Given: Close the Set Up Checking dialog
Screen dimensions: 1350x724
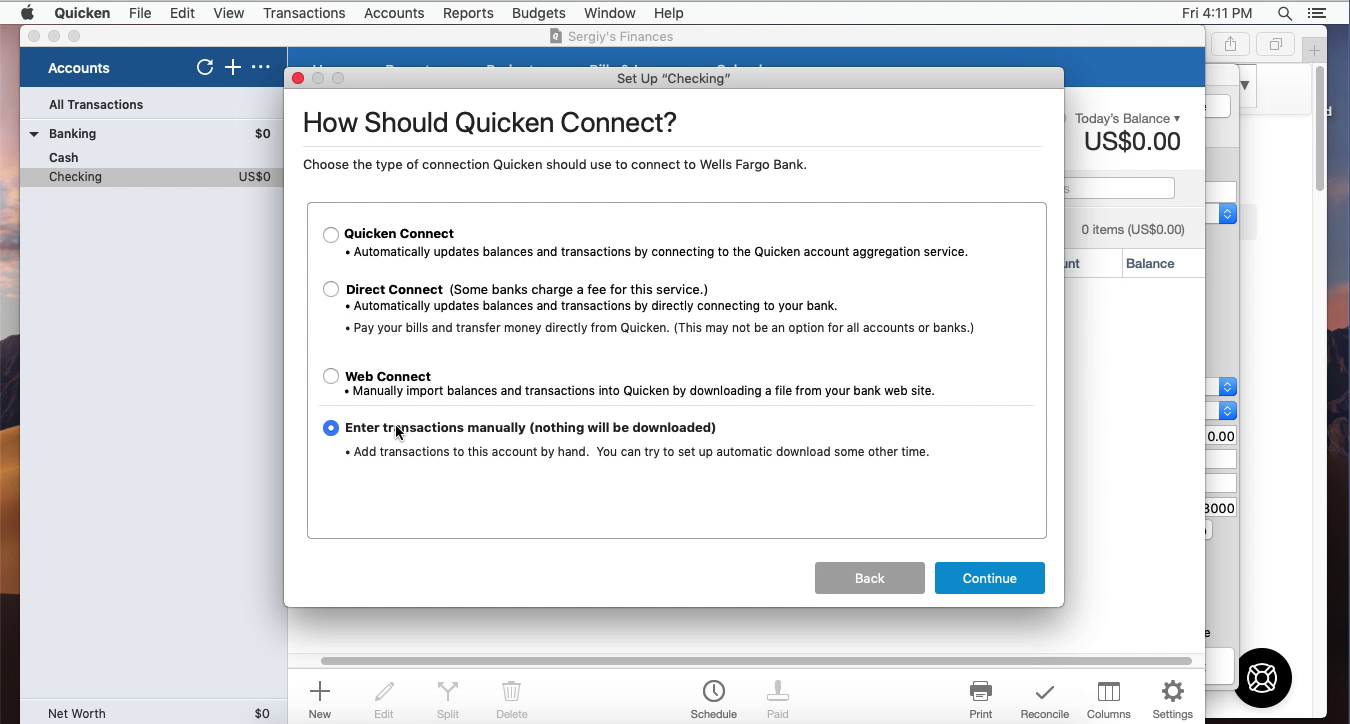Looking at the screenshot, I should [298, 78].
